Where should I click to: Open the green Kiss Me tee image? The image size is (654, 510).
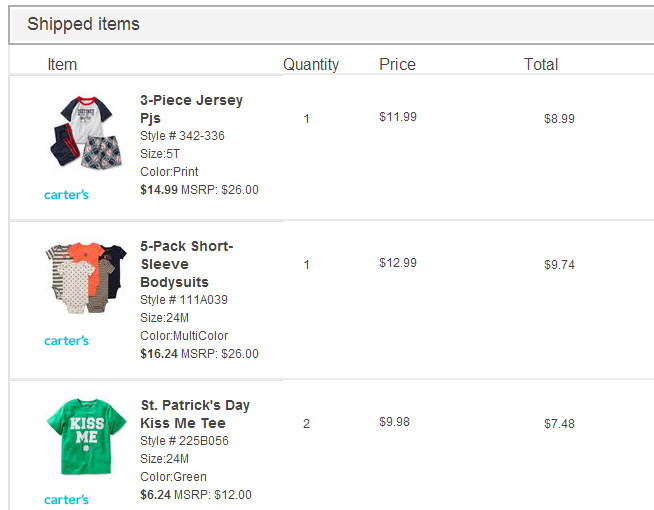pyautogui.click(x=86, y=436)
